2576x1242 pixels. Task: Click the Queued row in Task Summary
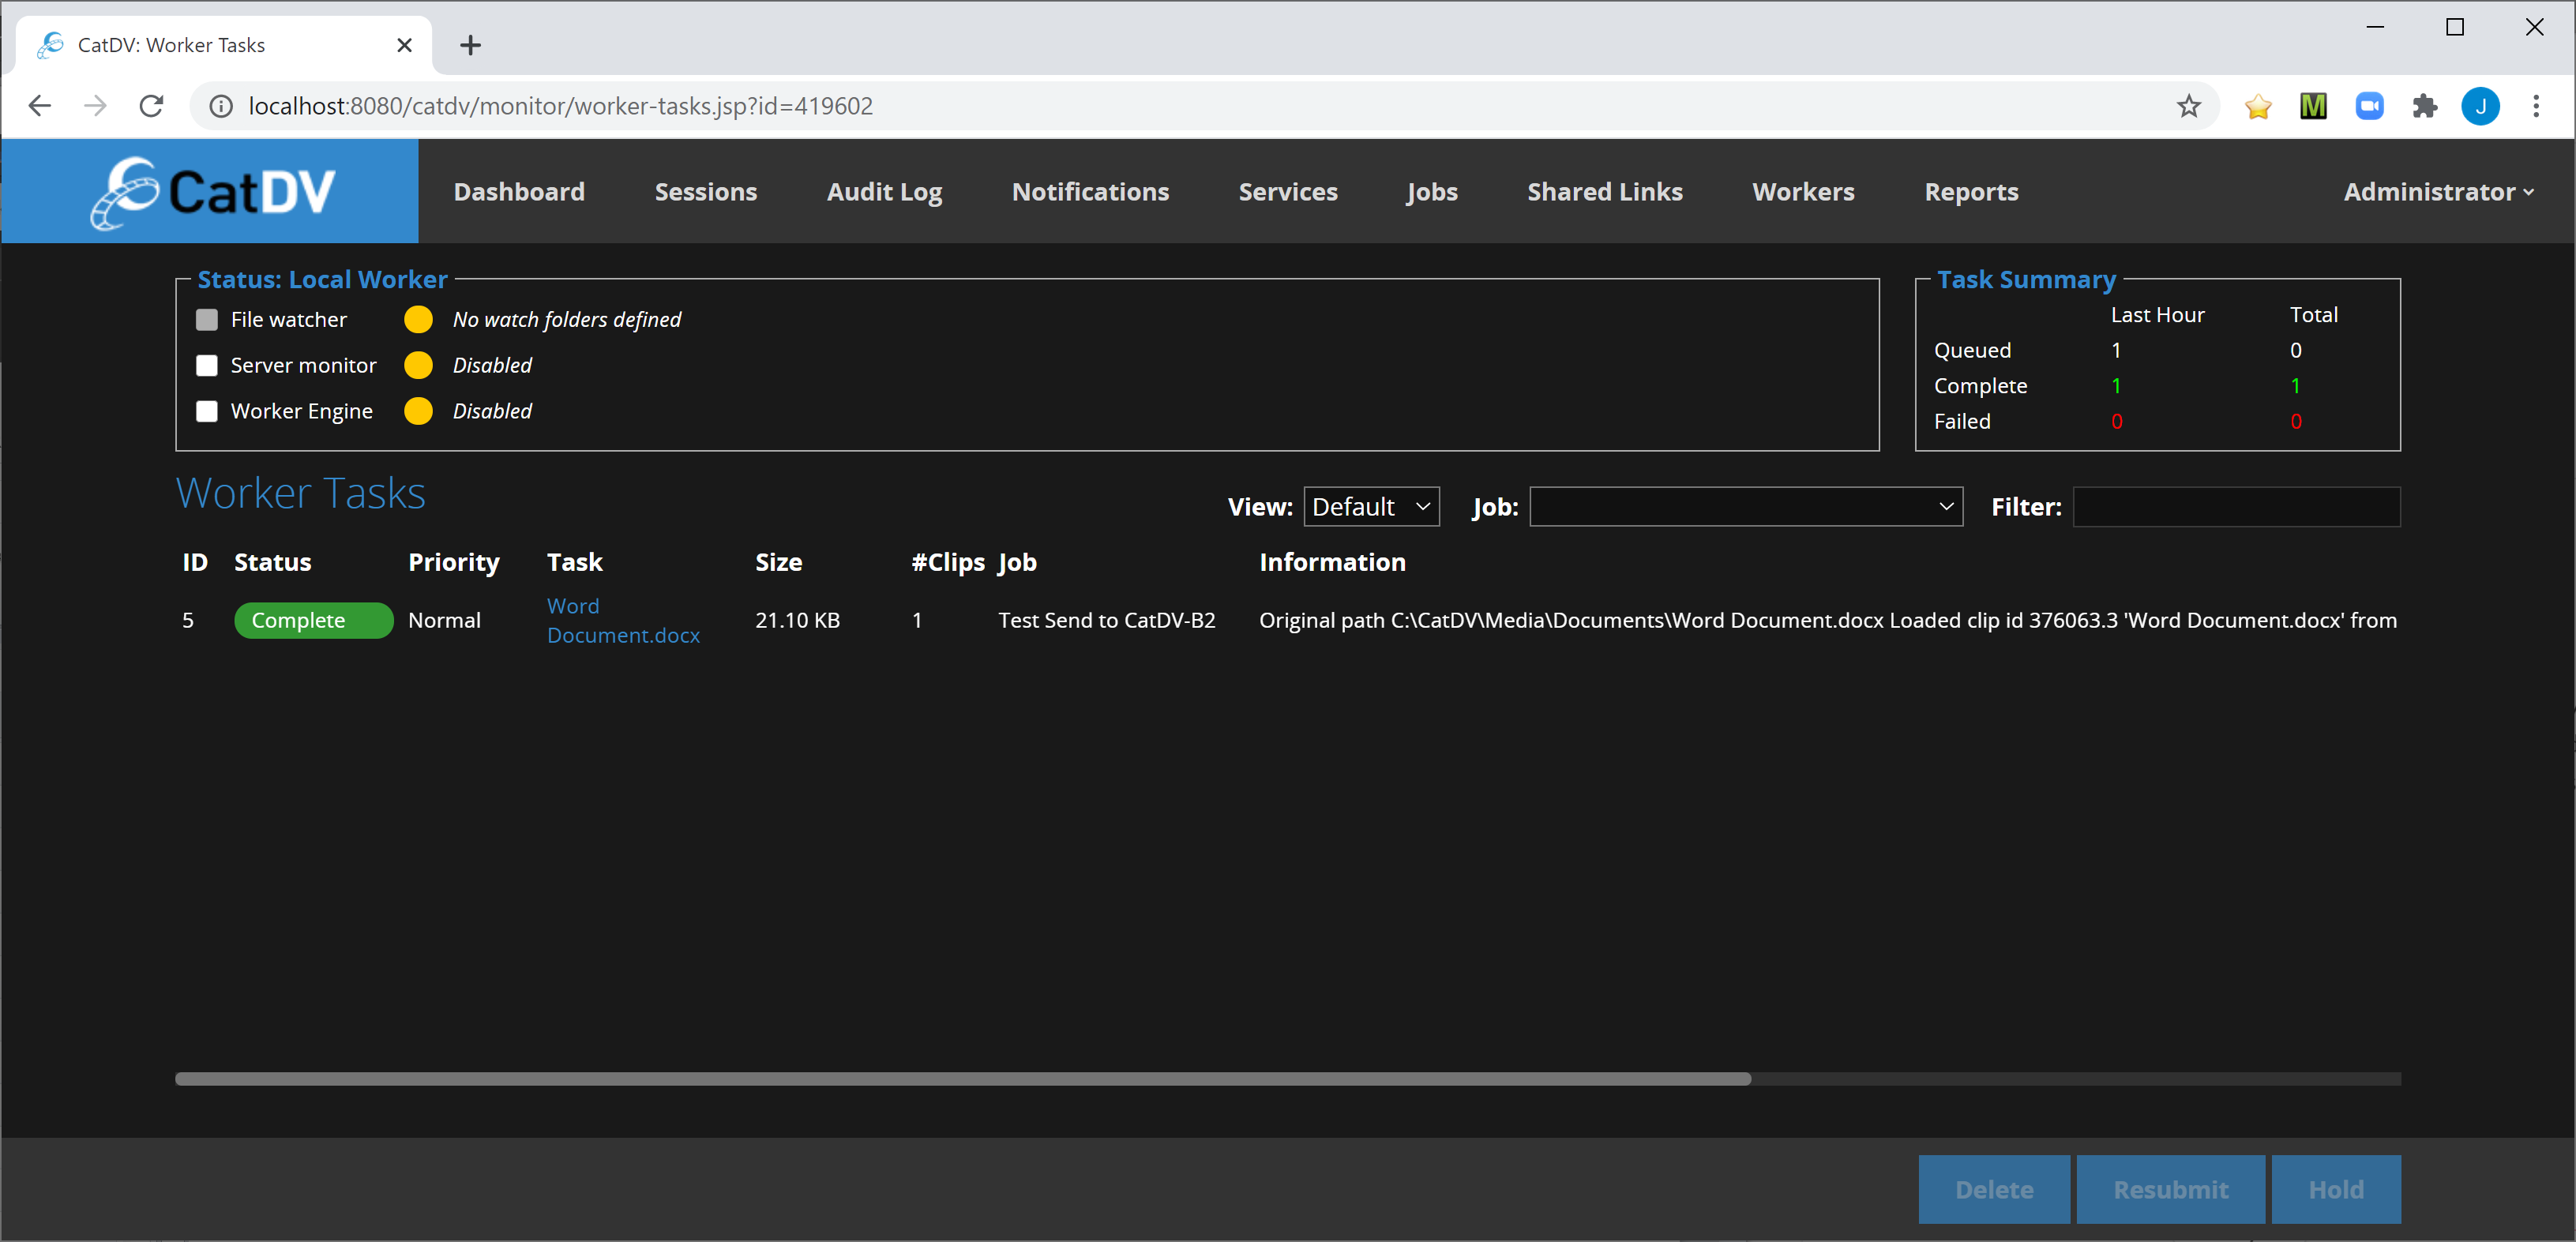click(x=2156, y=350)
